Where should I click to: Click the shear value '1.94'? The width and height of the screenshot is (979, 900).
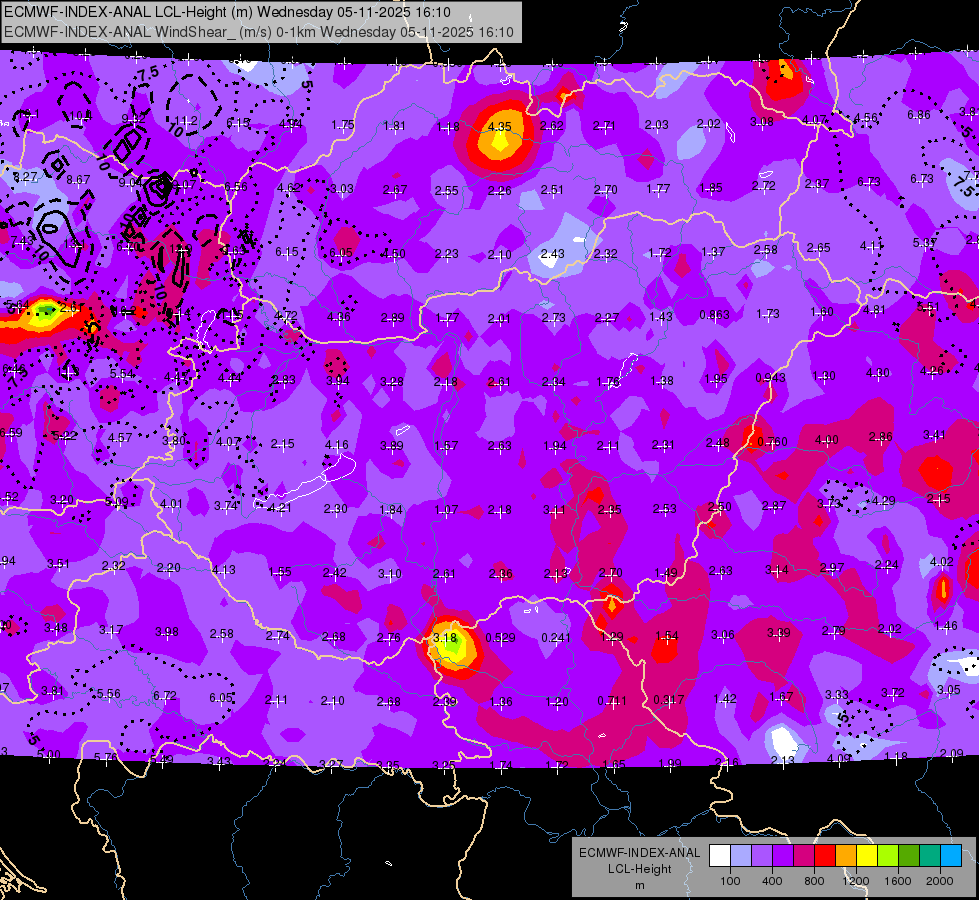555,445
